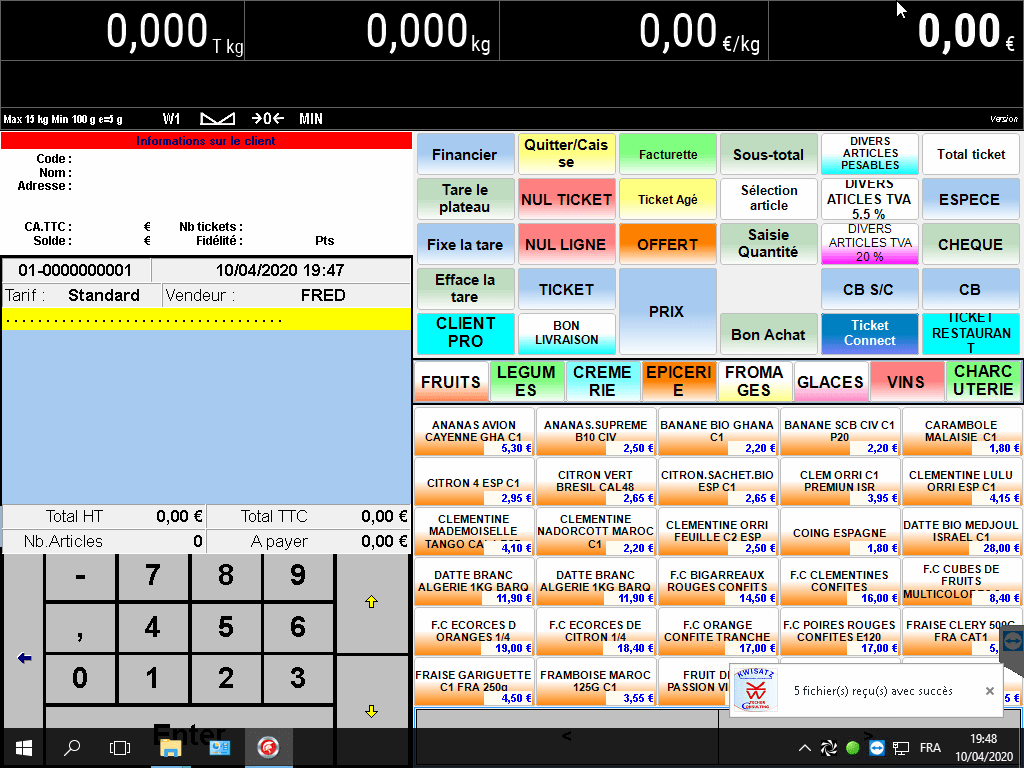The image size is (1024, 768).
Task: Open Facturette button
Action: (x=667, y=155)
